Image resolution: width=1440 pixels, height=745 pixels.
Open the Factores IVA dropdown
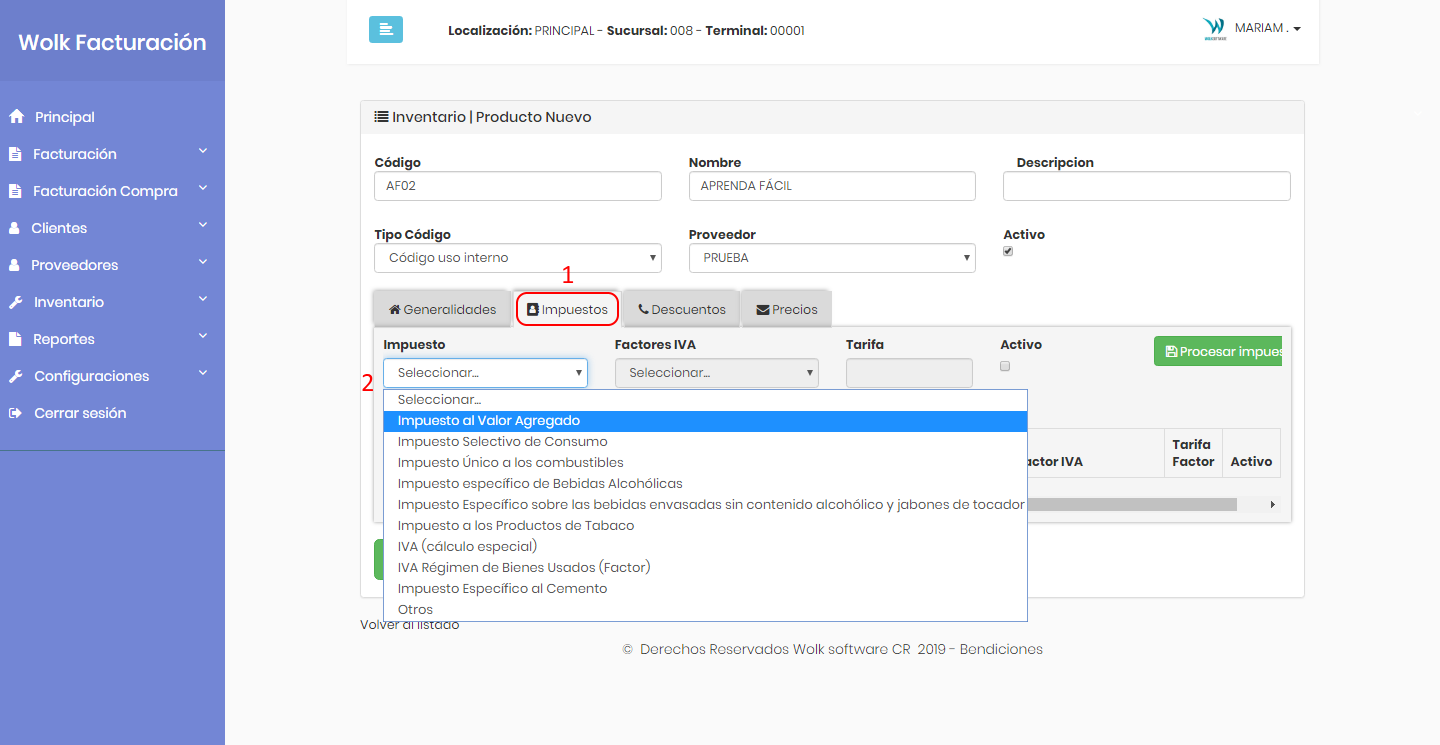[x=717, y=373]
